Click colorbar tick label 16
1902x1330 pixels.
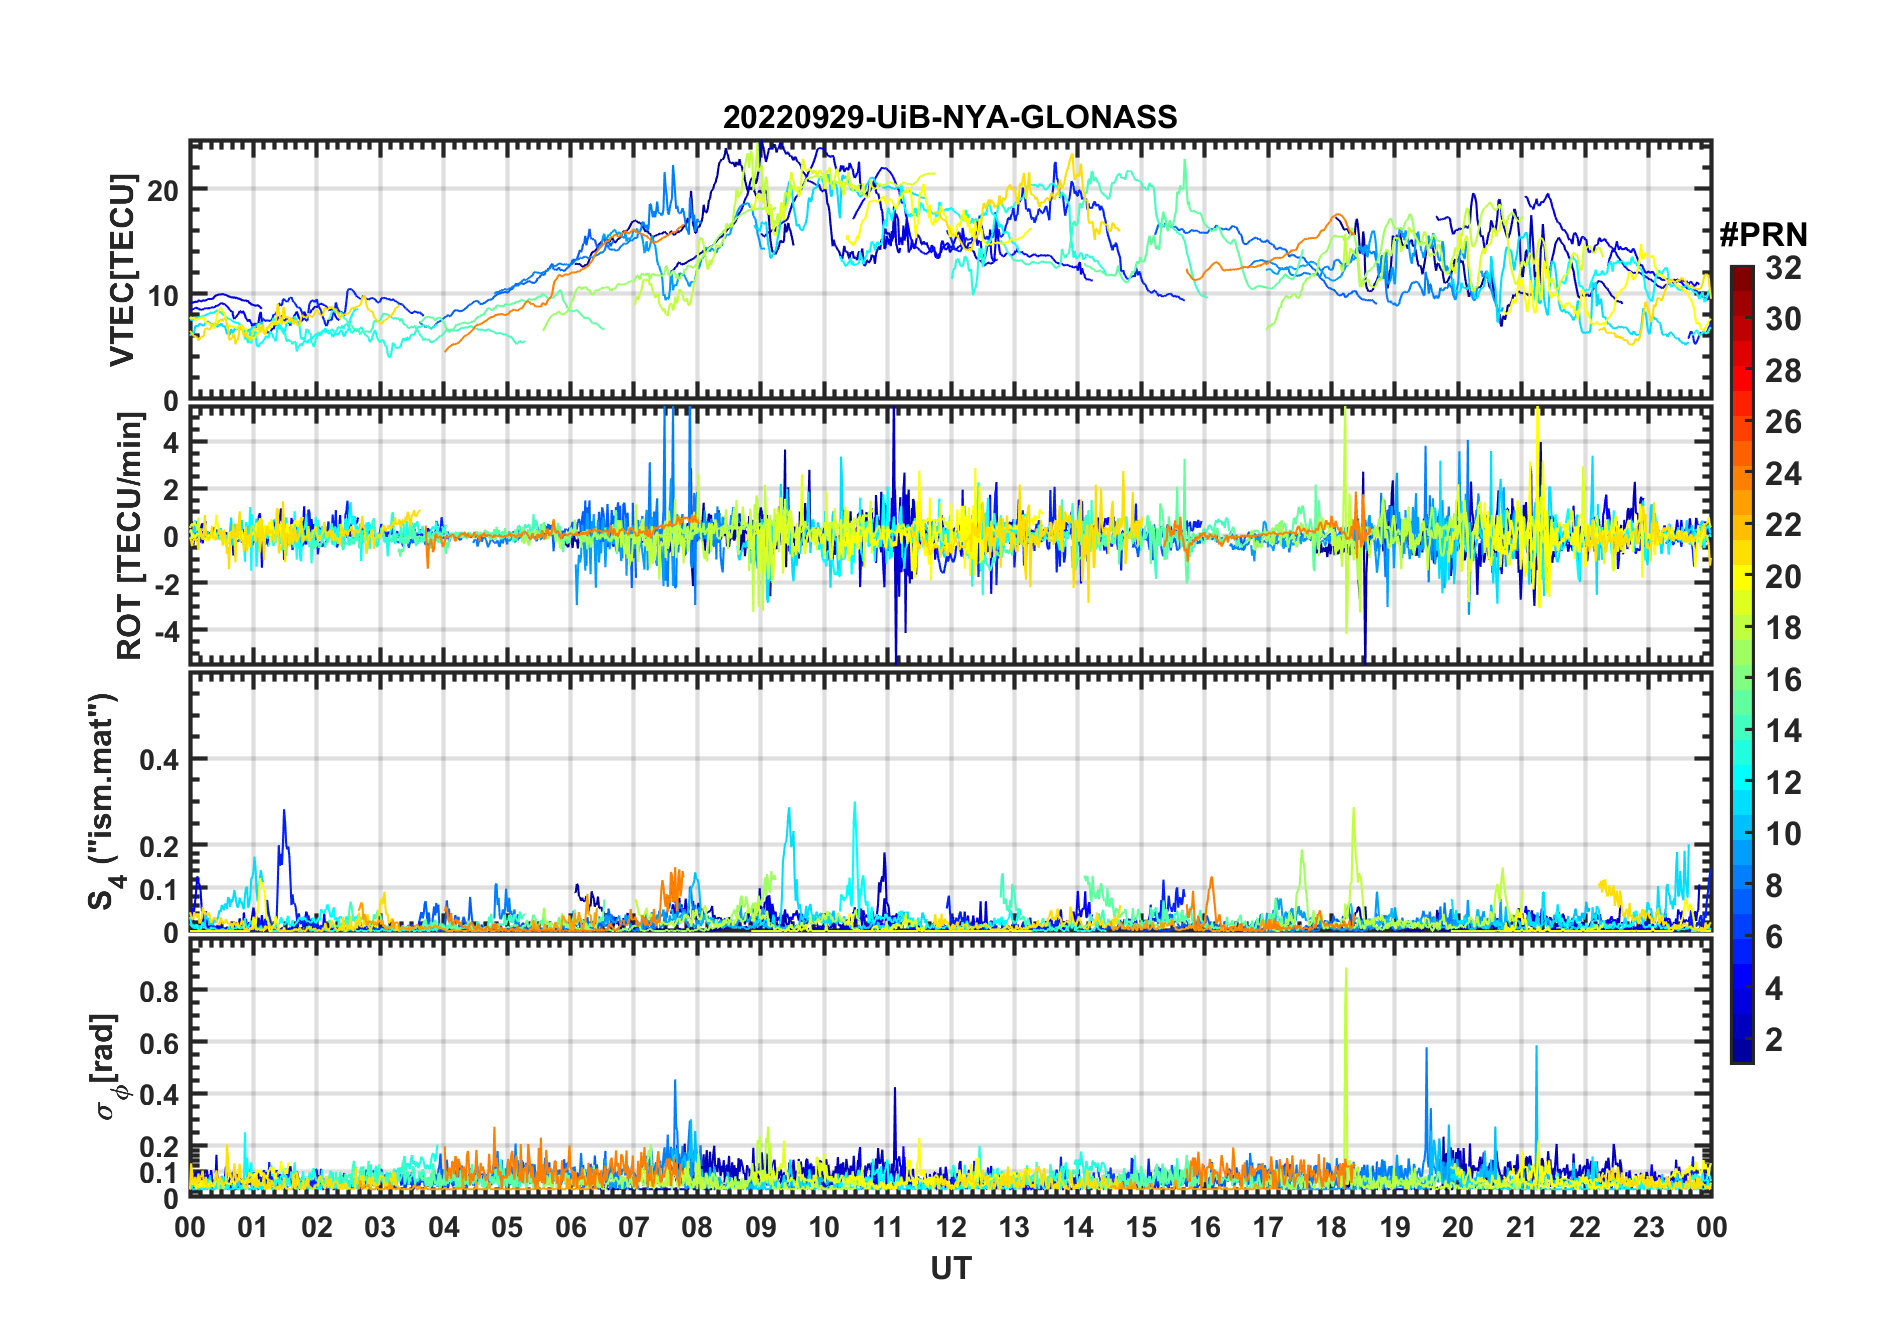[x=1783, y=680]
